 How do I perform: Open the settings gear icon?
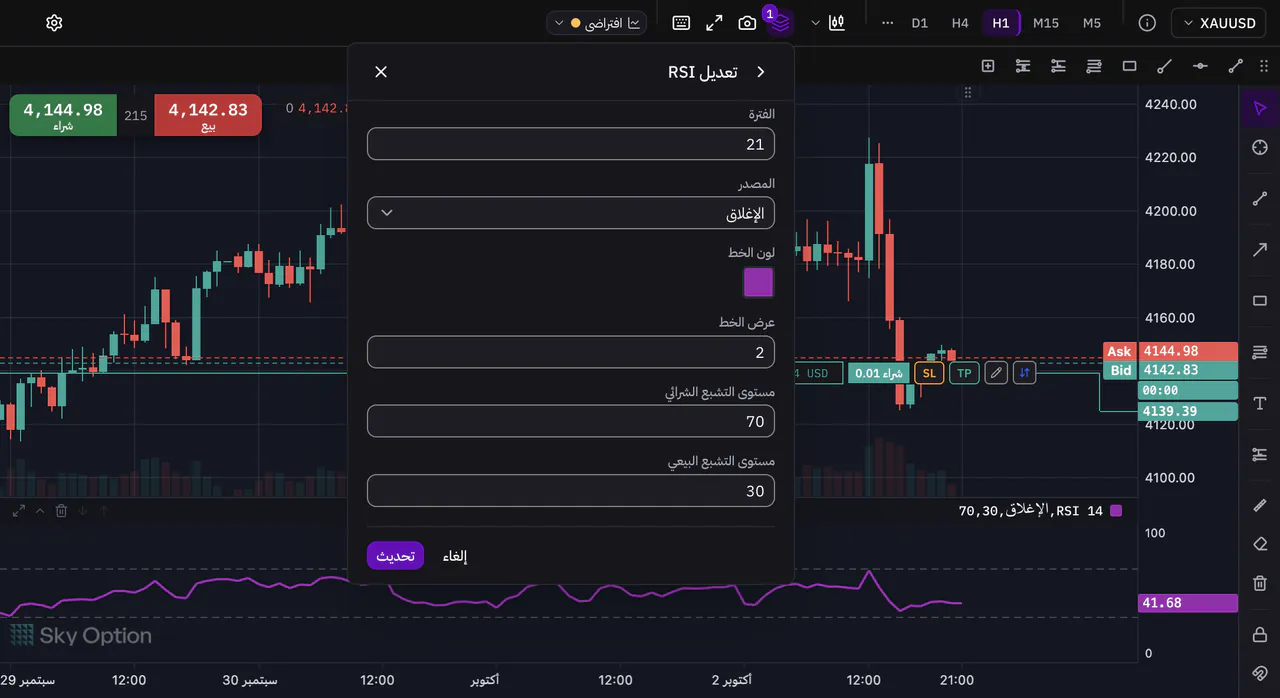coord(54,23)
